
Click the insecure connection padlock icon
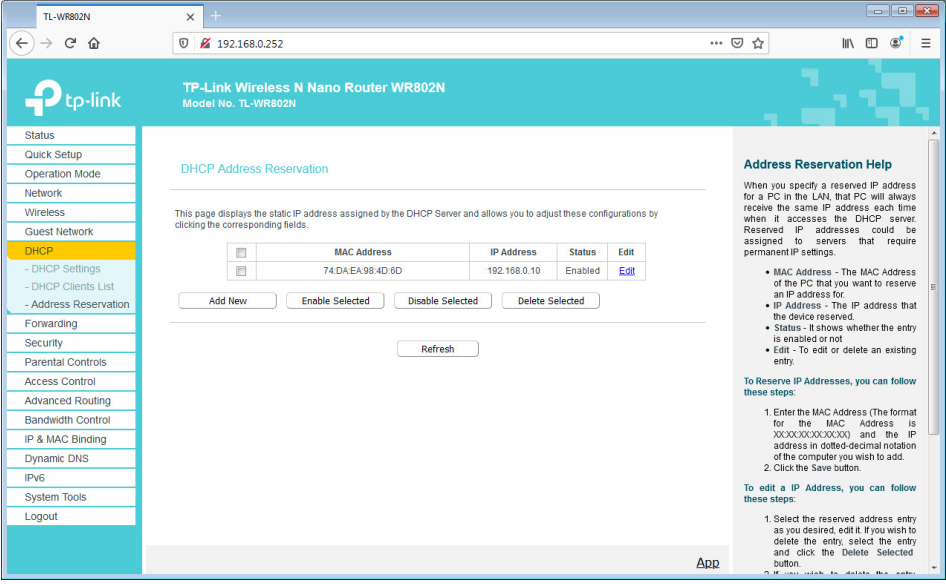coord(205,43)
